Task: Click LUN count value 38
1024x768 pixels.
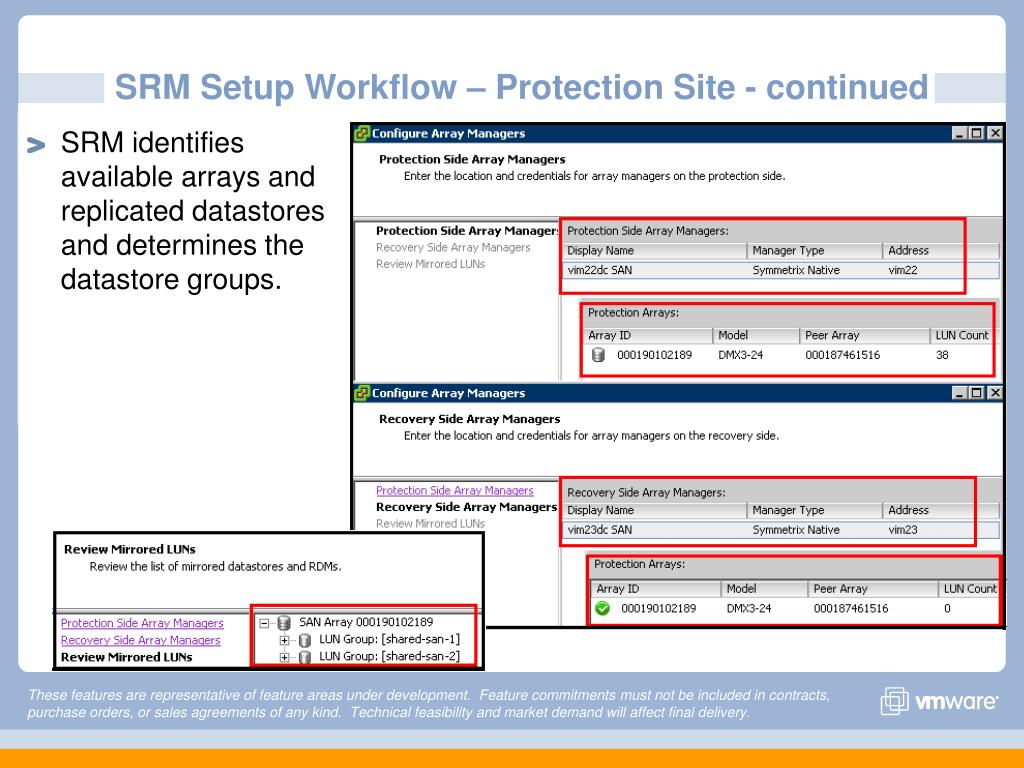Action: (x=942, y=355)
